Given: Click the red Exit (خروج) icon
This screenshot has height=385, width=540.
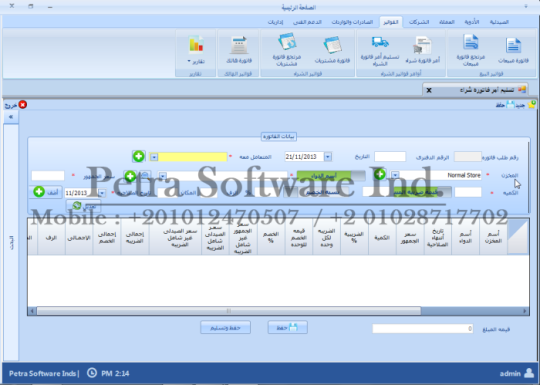Looking at the screenshot, I should pos(23,104).
